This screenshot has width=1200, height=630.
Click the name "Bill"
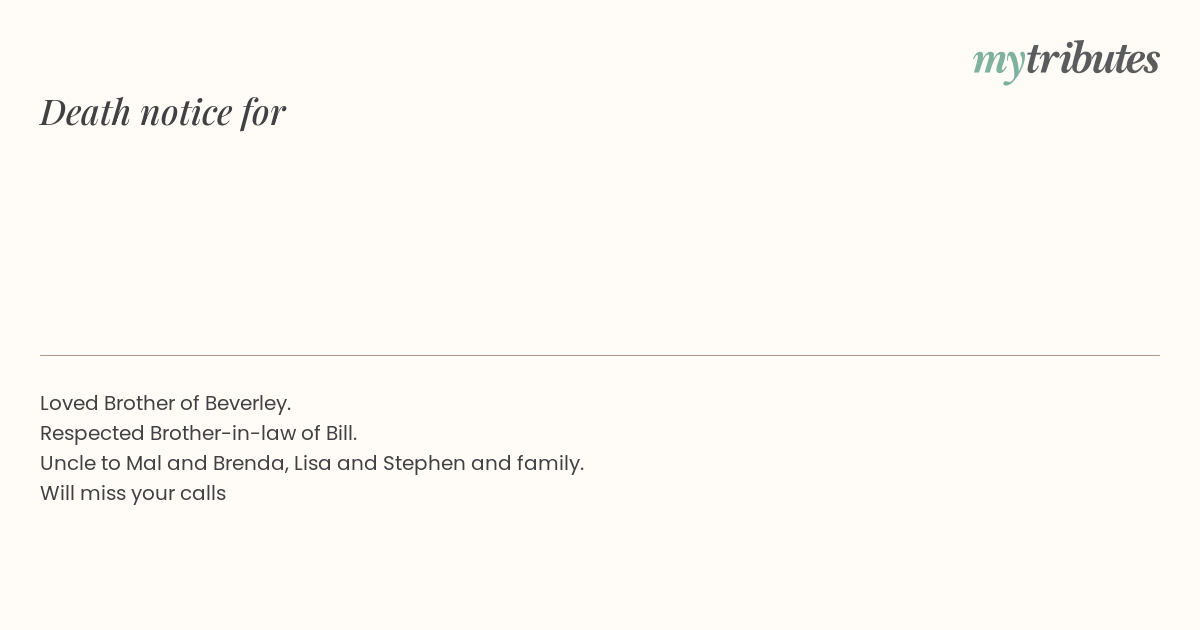coord(340,433)
